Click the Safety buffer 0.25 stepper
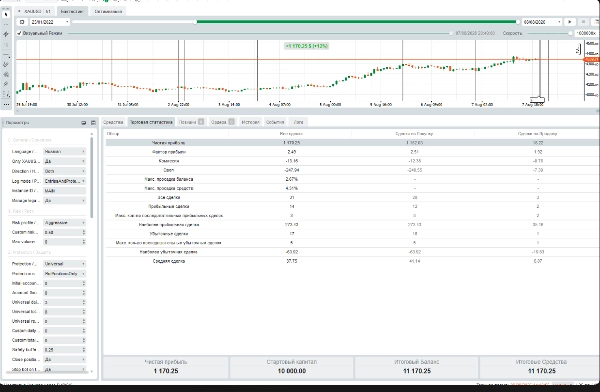The image size is (600, 392). tap(83, 350)
